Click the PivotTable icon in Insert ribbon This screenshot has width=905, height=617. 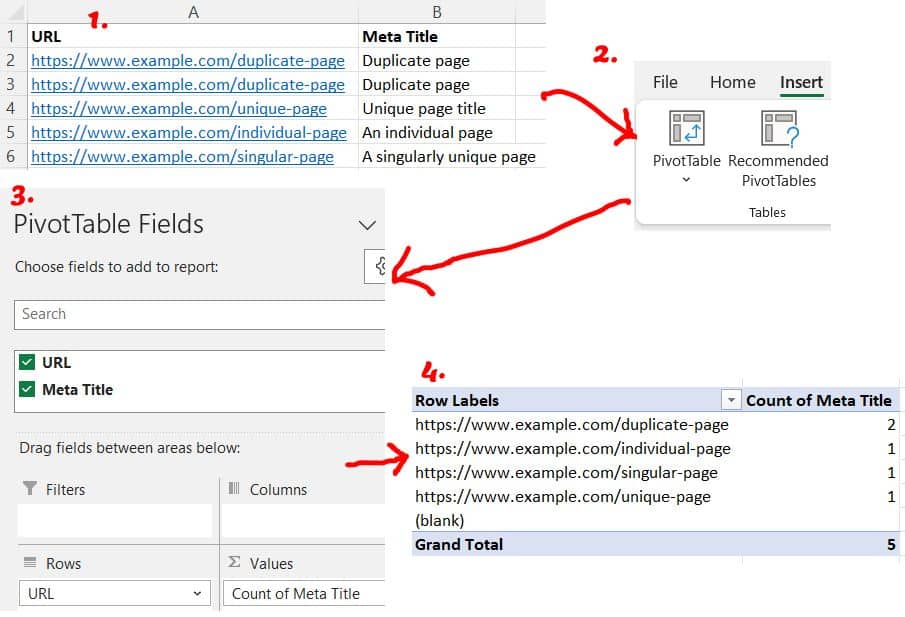(687, 129)
